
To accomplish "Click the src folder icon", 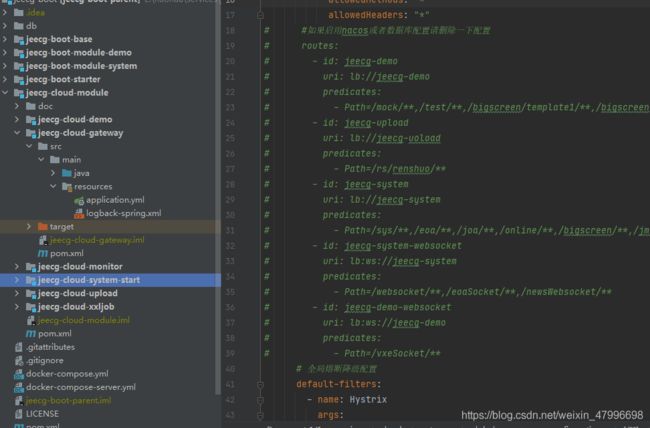I will click(x=43, y=146).
